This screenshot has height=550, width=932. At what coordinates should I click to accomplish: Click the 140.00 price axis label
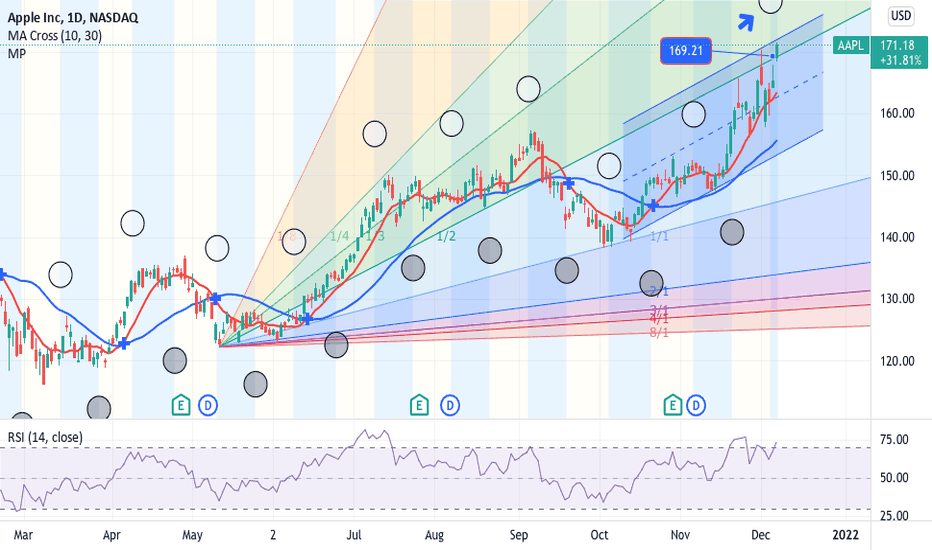(897, 237)
